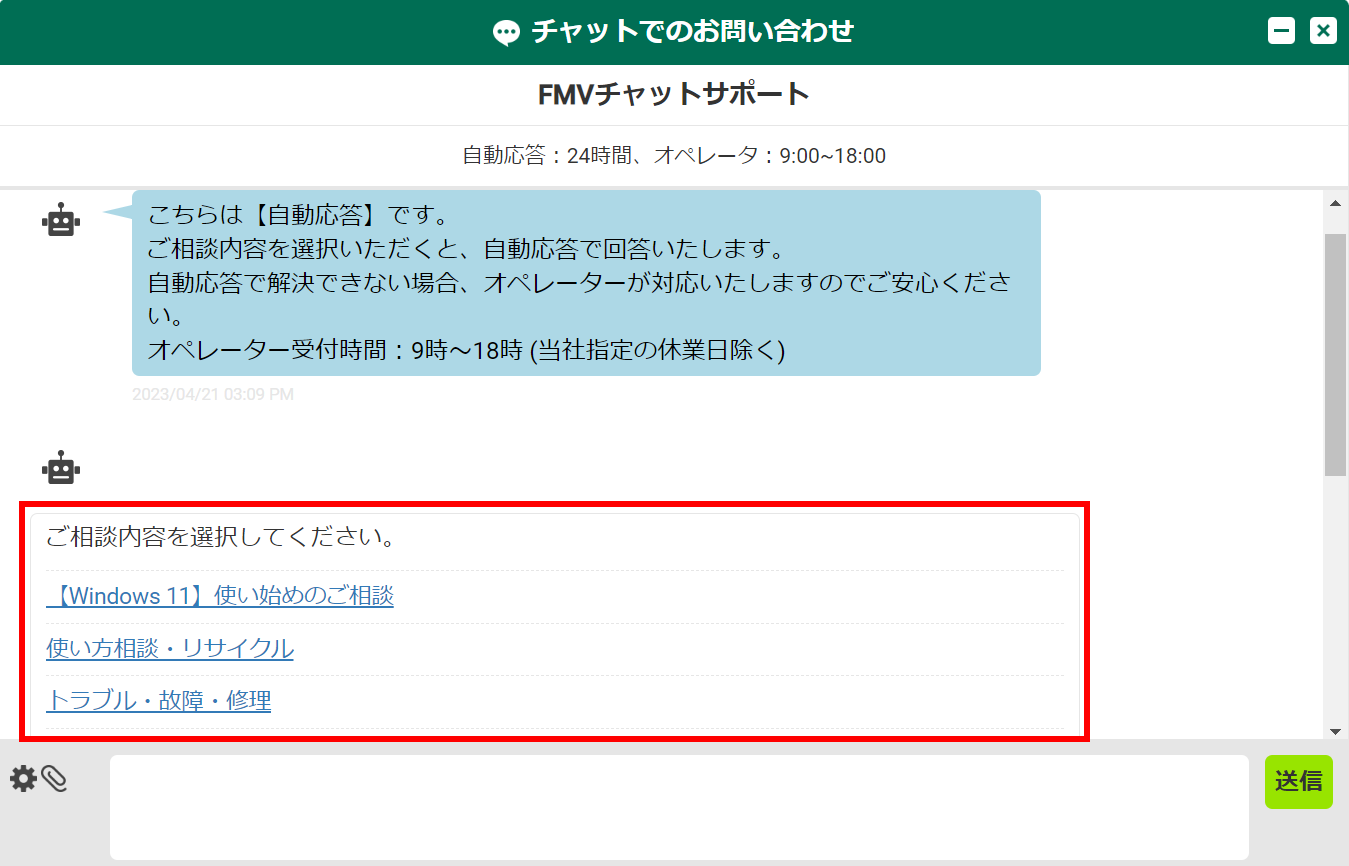Click the FMVチャットサポート heading
1349x866 pixels.
click(x=673, y=95)
